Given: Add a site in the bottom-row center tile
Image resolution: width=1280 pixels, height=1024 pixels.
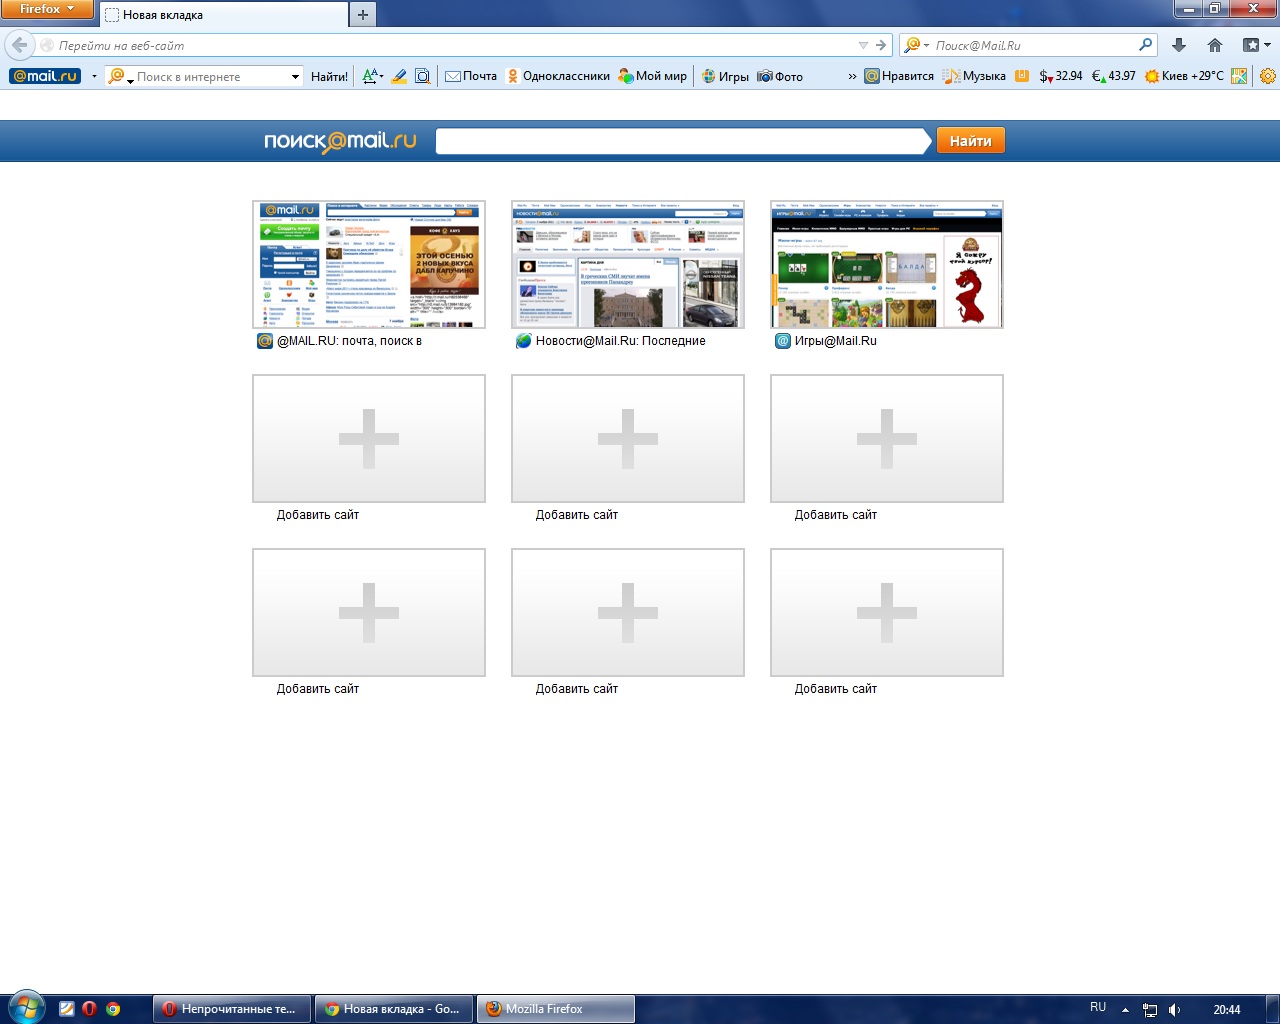Looking at the screenshot, I should 628,612.
